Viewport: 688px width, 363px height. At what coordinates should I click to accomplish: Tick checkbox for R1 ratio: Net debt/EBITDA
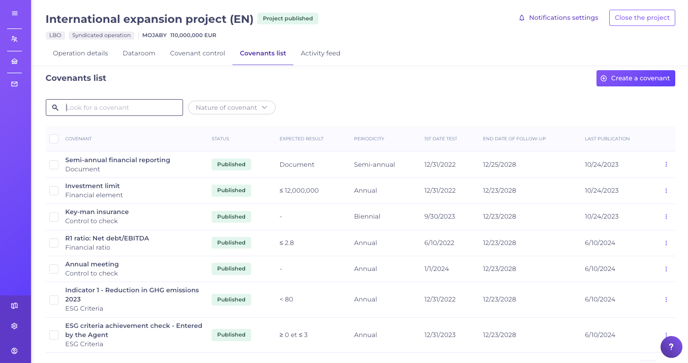click(54, 243)
